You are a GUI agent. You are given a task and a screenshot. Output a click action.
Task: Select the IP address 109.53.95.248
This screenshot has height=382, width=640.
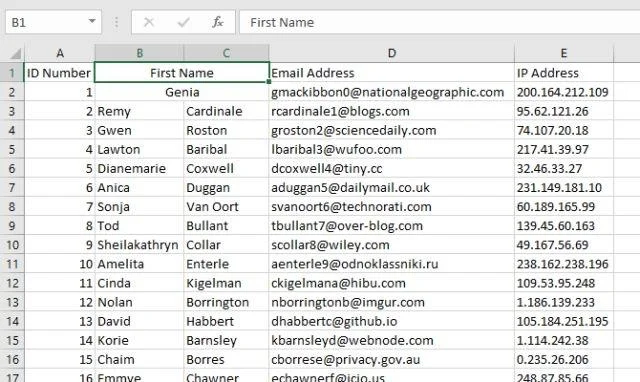point(564,283)
